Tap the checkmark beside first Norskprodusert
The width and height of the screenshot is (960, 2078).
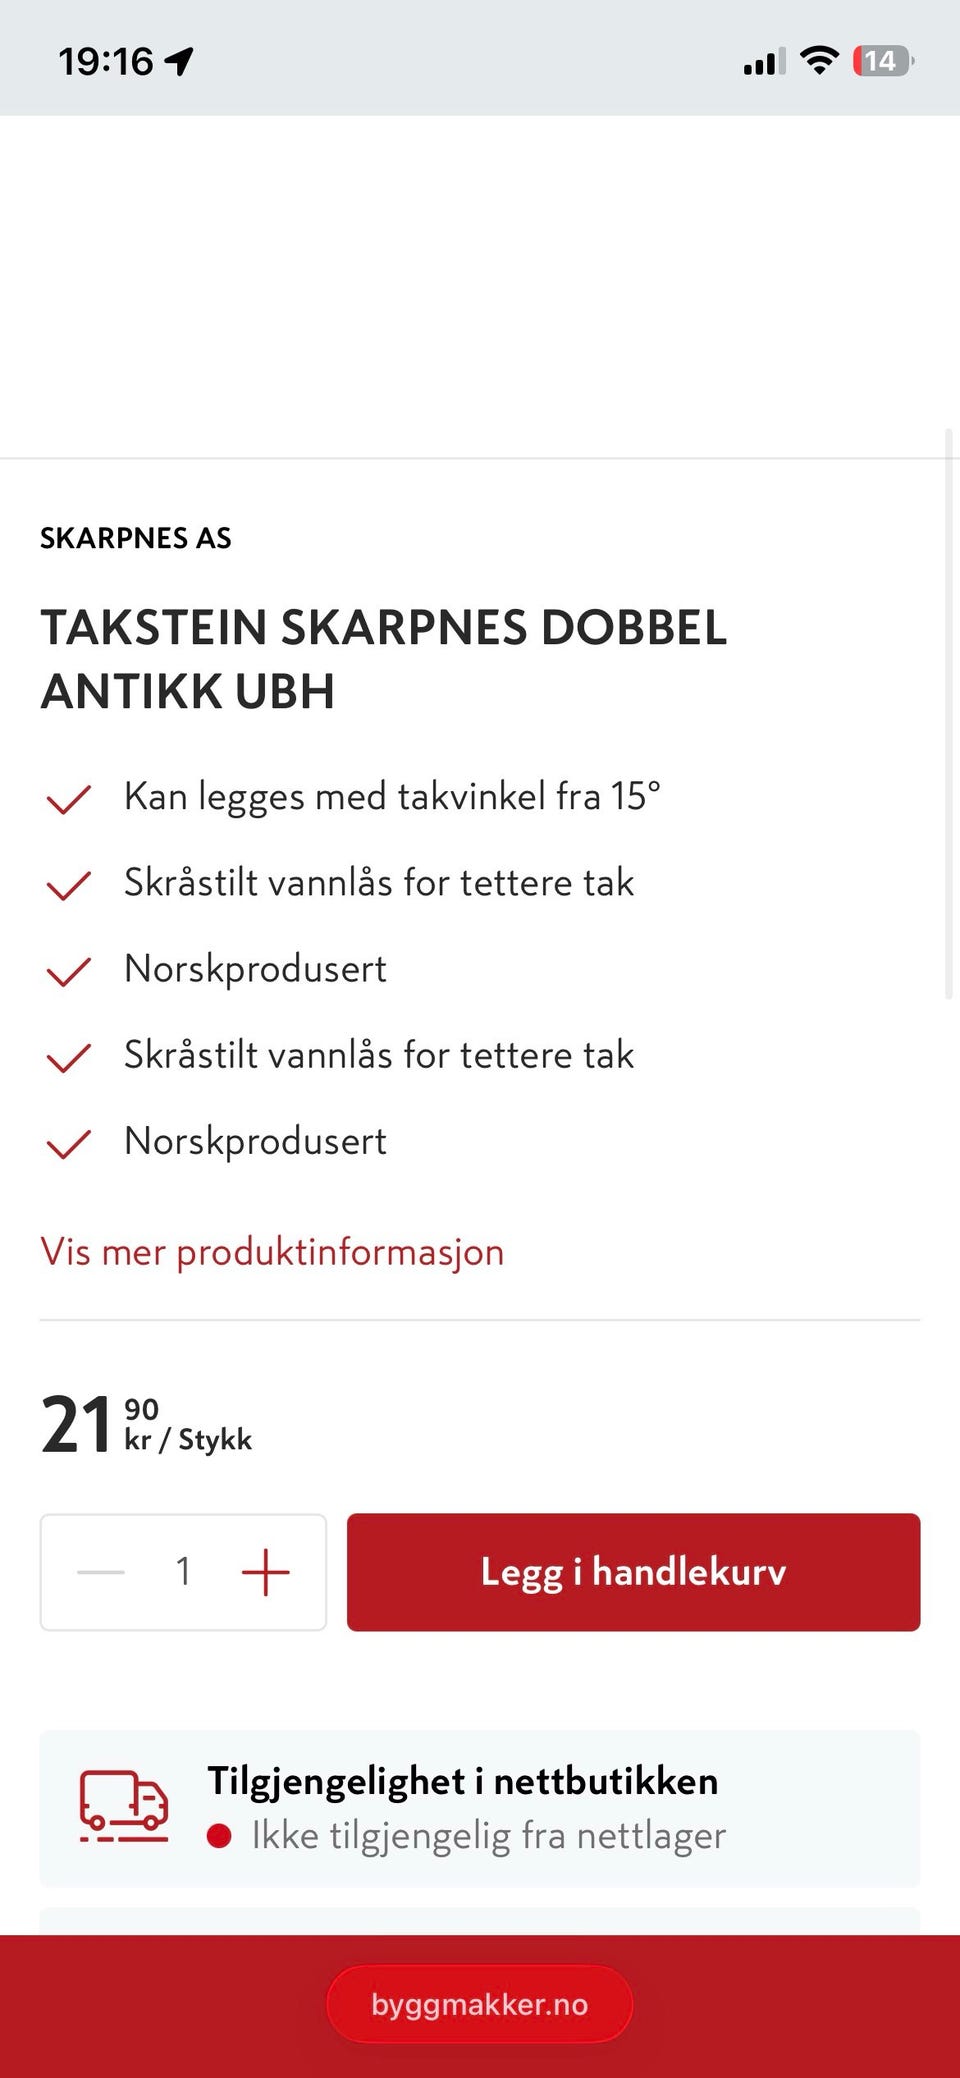69,971
